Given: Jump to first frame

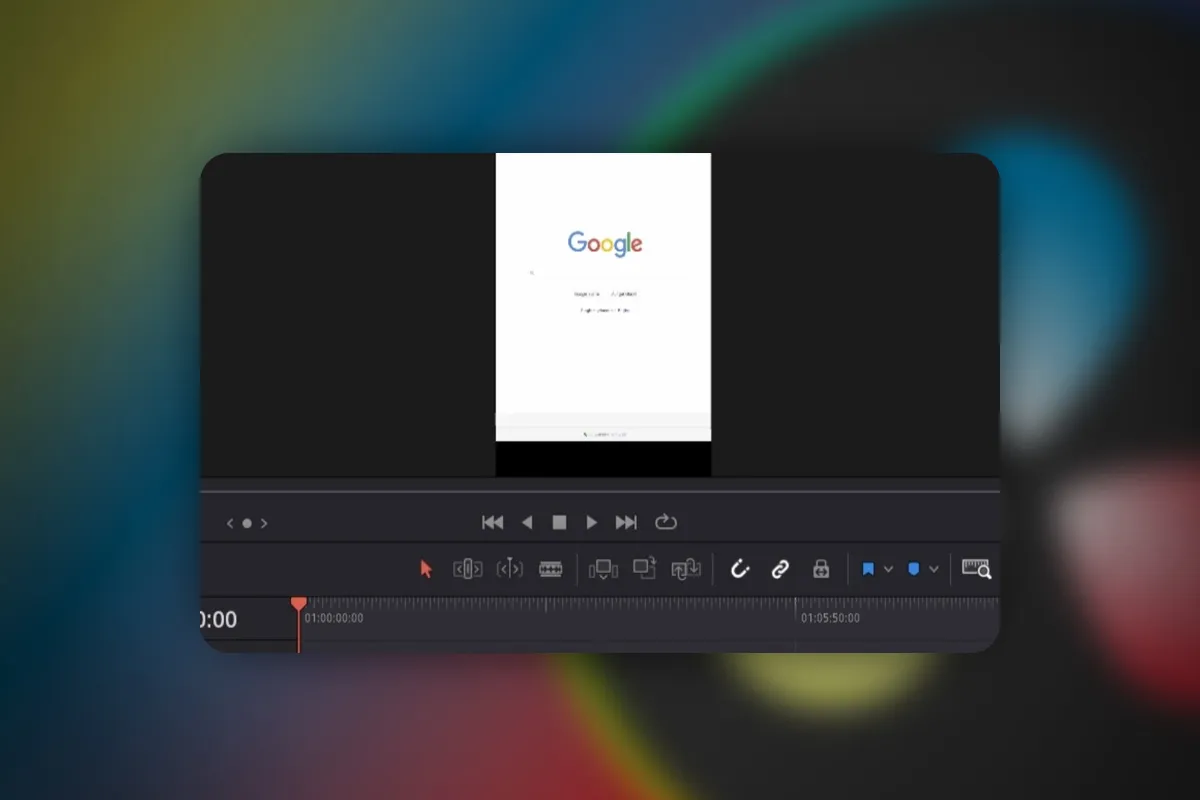Looking at the screenshot, I should (493, 522).
